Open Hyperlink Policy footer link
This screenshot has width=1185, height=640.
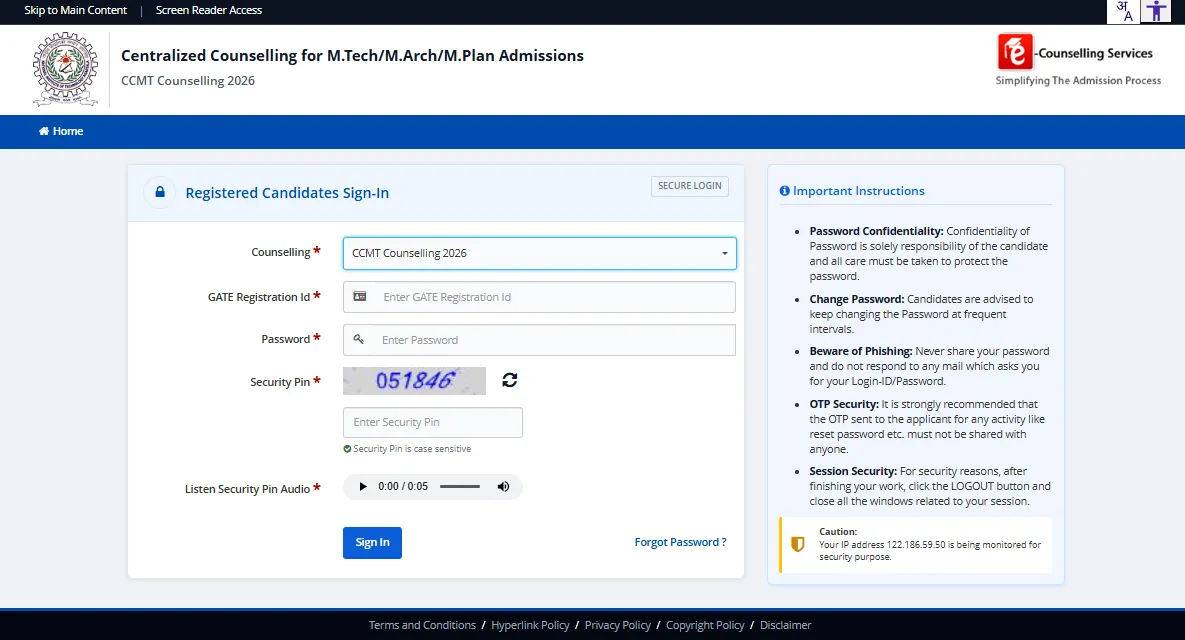(x=531, y=626)
